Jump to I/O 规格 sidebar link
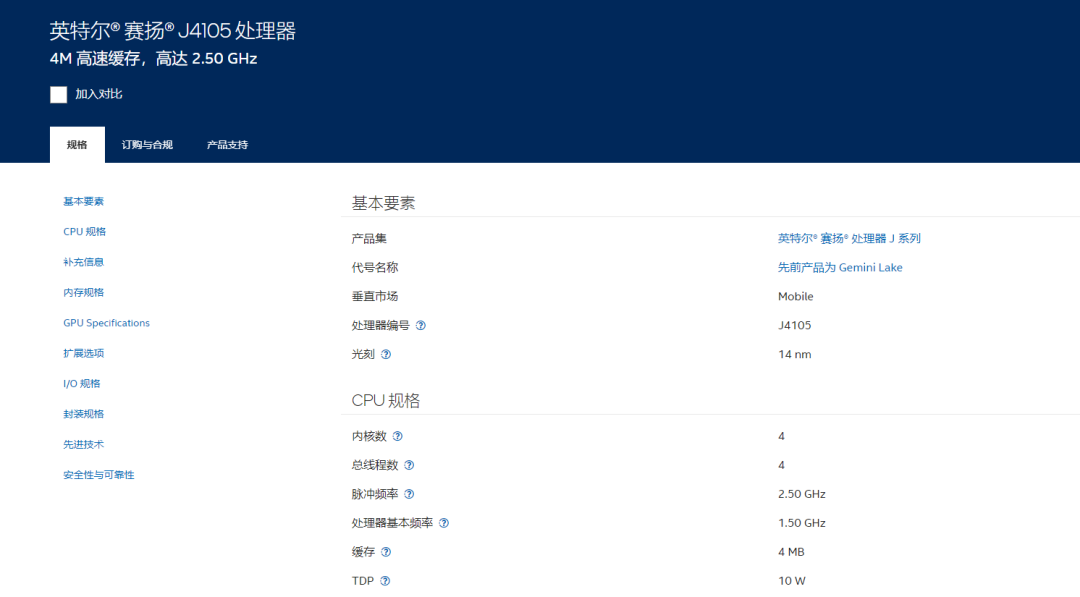Viewport: 1080px width, 597px height. point(81,384)
